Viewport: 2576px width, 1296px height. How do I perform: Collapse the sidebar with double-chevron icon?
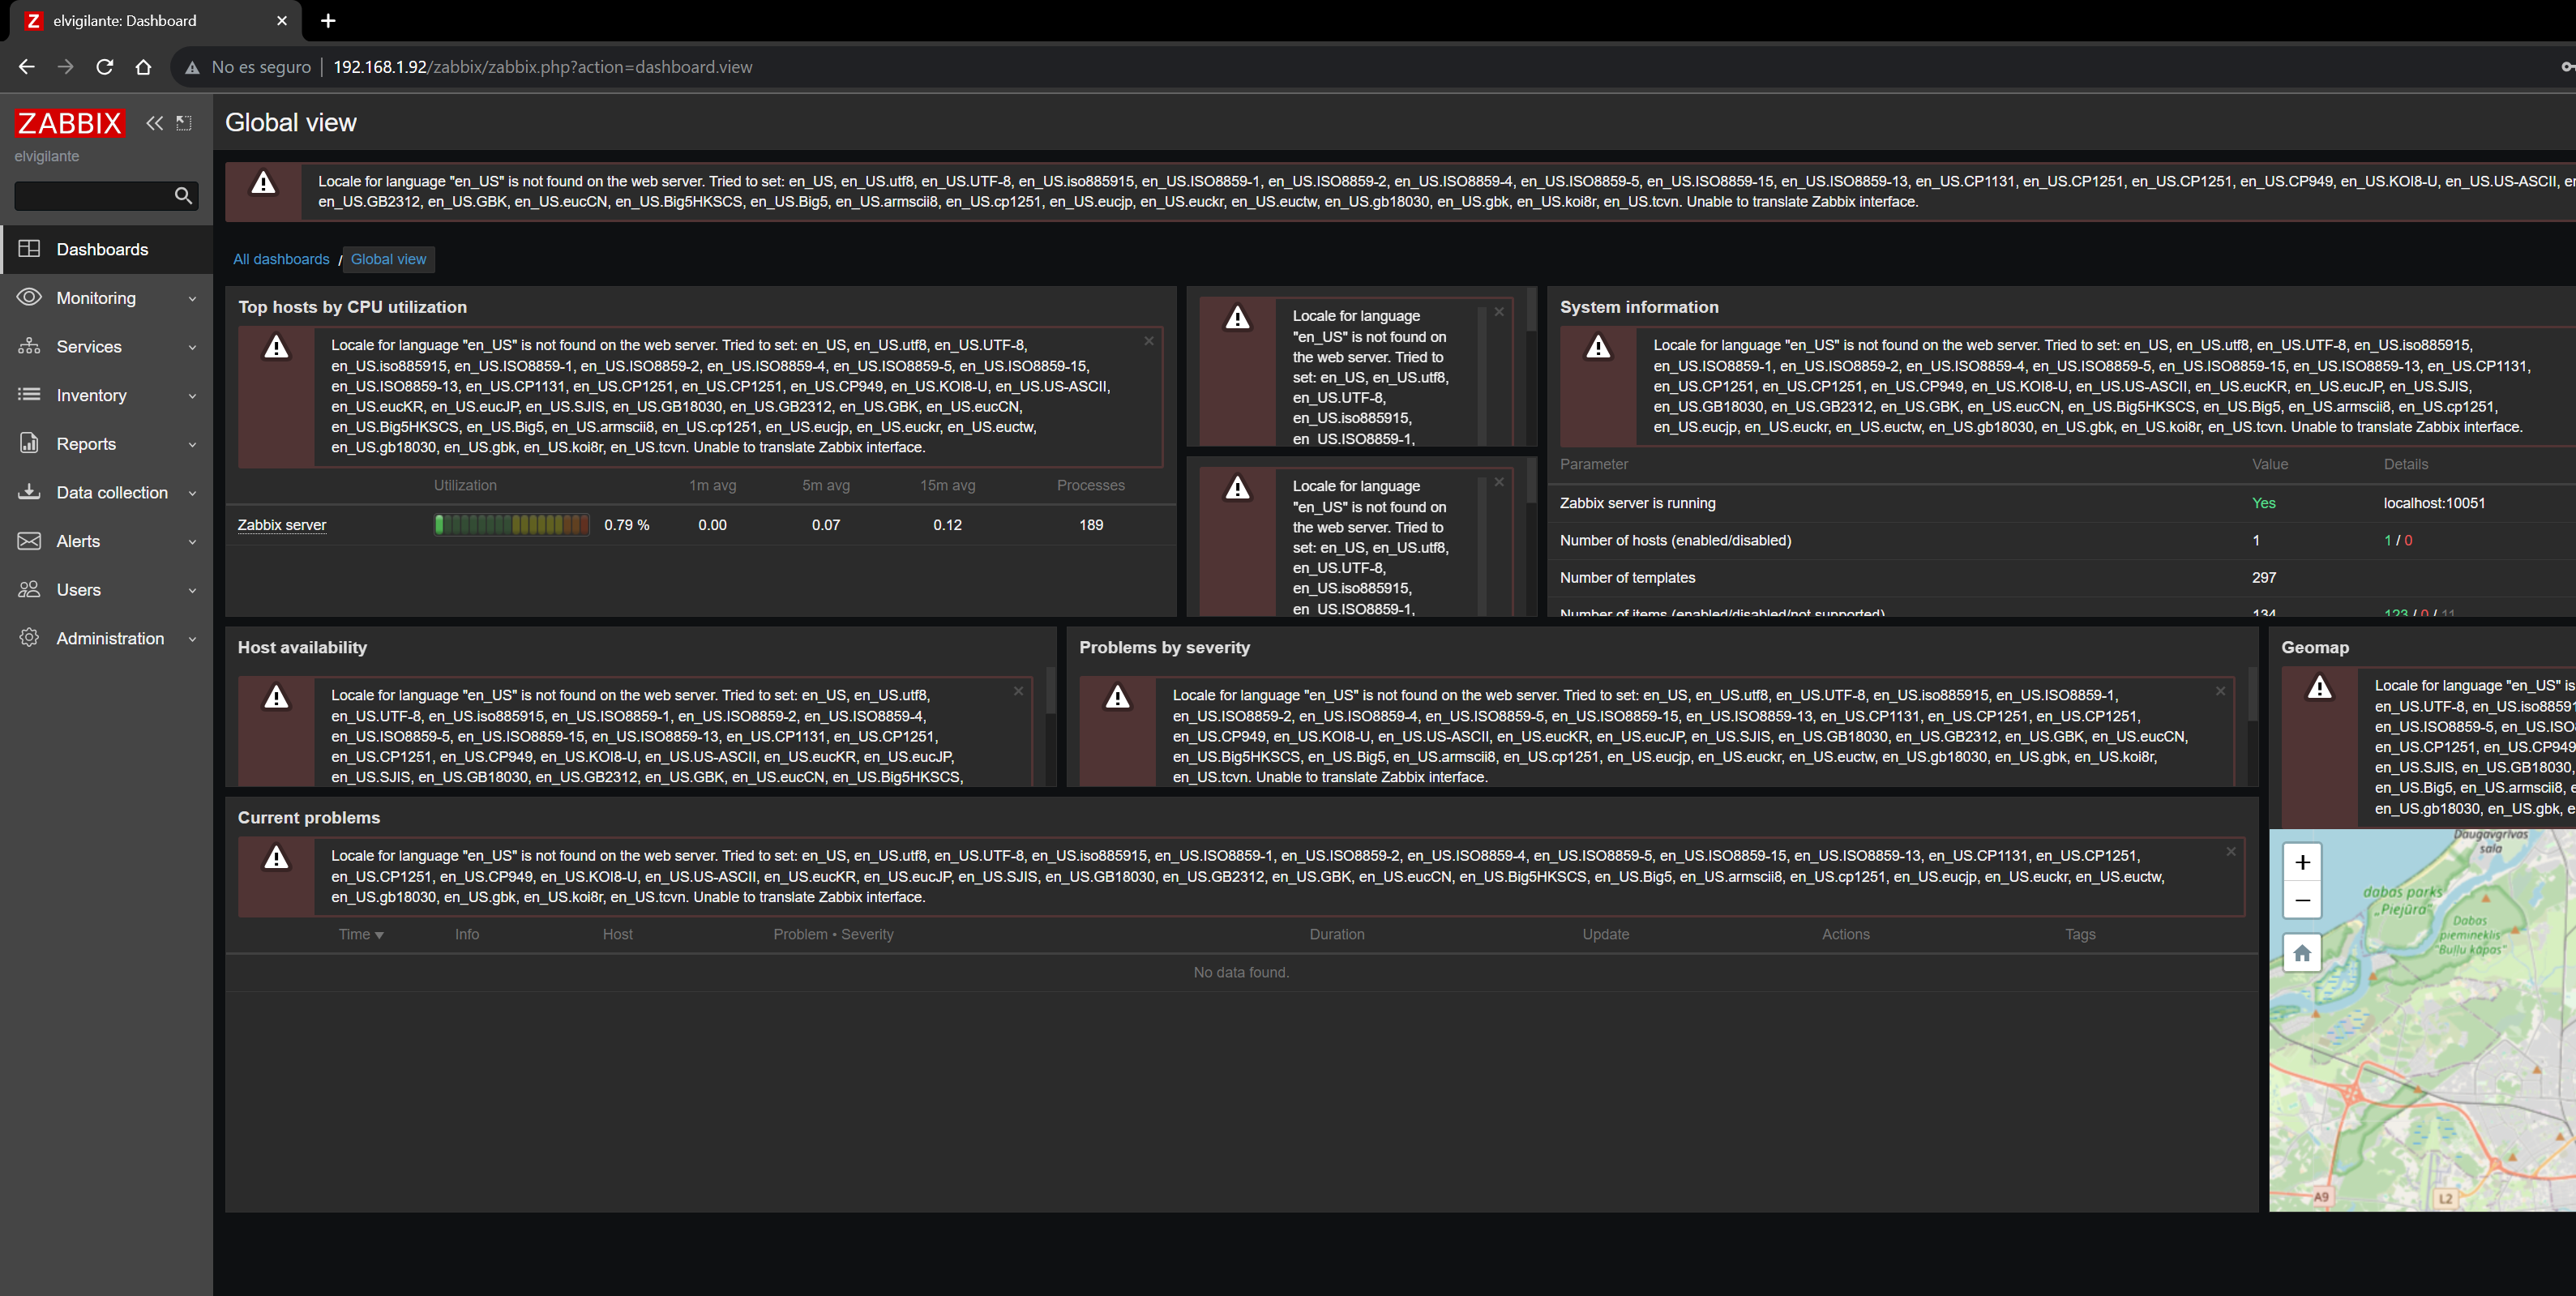[x=154, y=123]
